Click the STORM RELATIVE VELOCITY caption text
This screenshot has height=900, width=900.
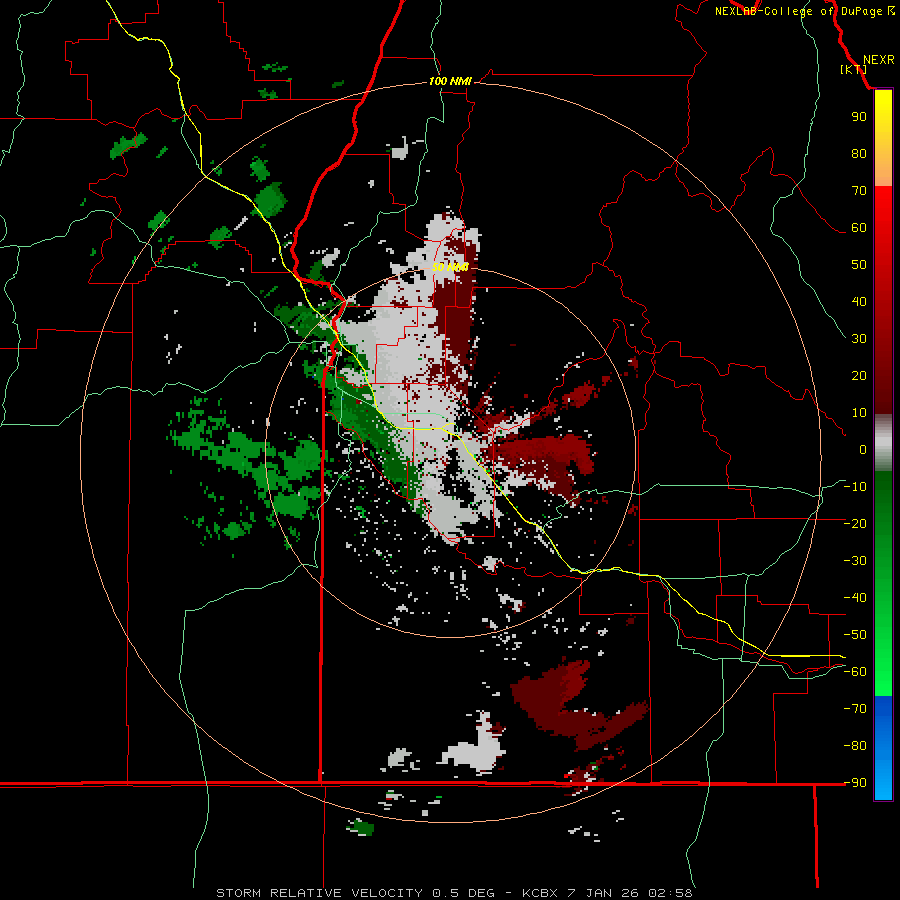[x=320, y=893]
